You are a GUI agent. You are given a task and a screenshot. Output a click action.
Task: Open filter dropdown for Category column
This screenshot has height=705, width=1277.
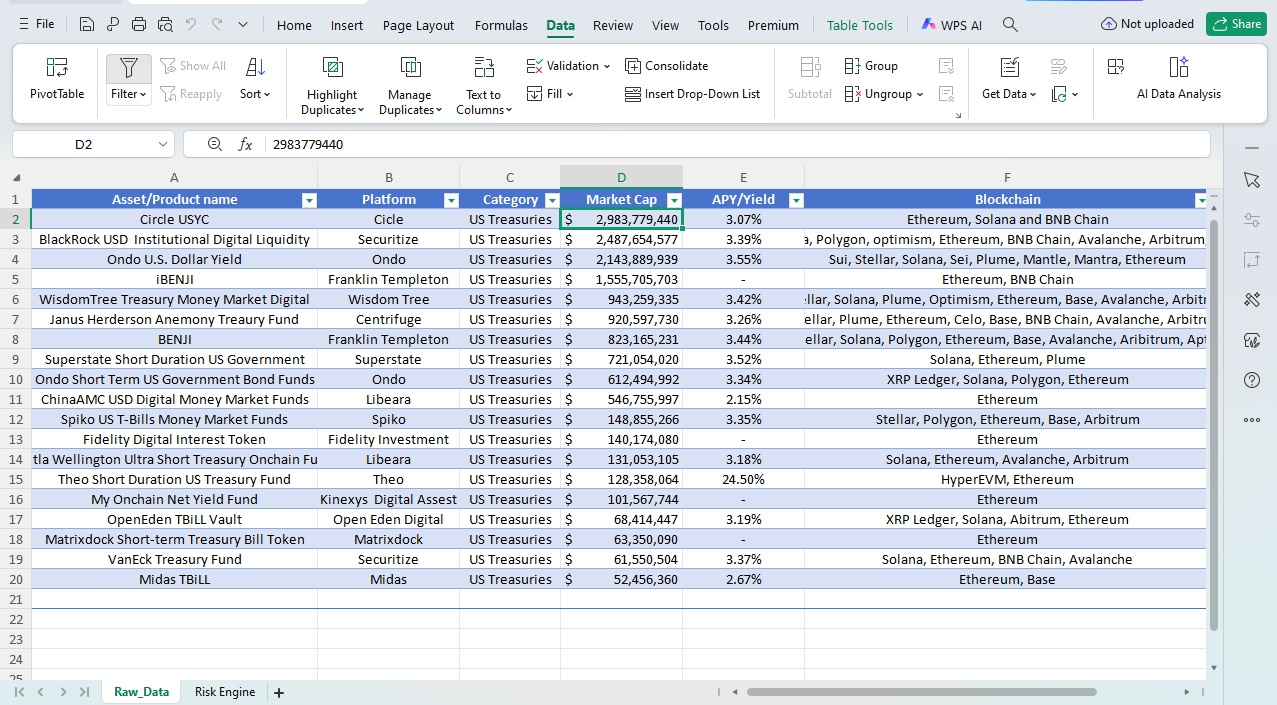pos(552,200)
